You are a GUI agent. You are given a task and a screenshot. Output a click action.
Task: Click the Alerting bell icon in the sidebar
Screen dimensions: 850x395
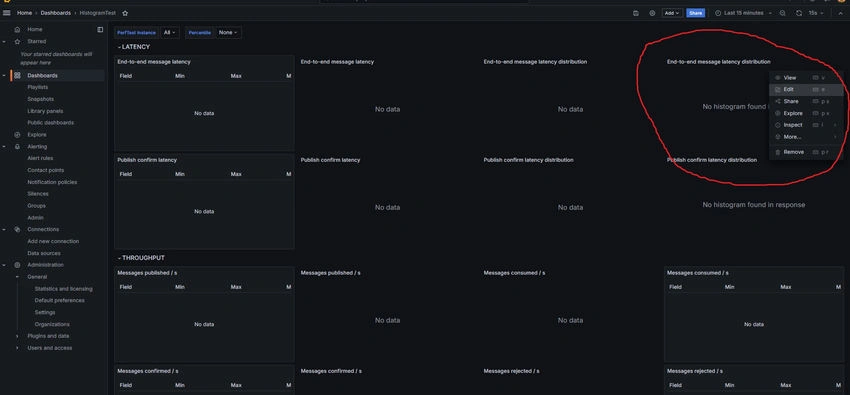17,146
